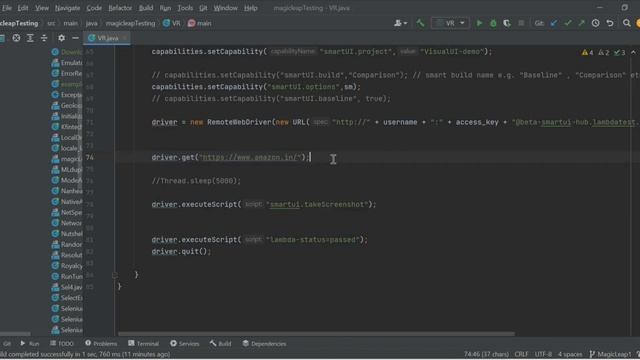Click the UTF-8 encoding status
The width and height of the screenshot is (640, 360).
pyautogui.click(x=543, y=354)
